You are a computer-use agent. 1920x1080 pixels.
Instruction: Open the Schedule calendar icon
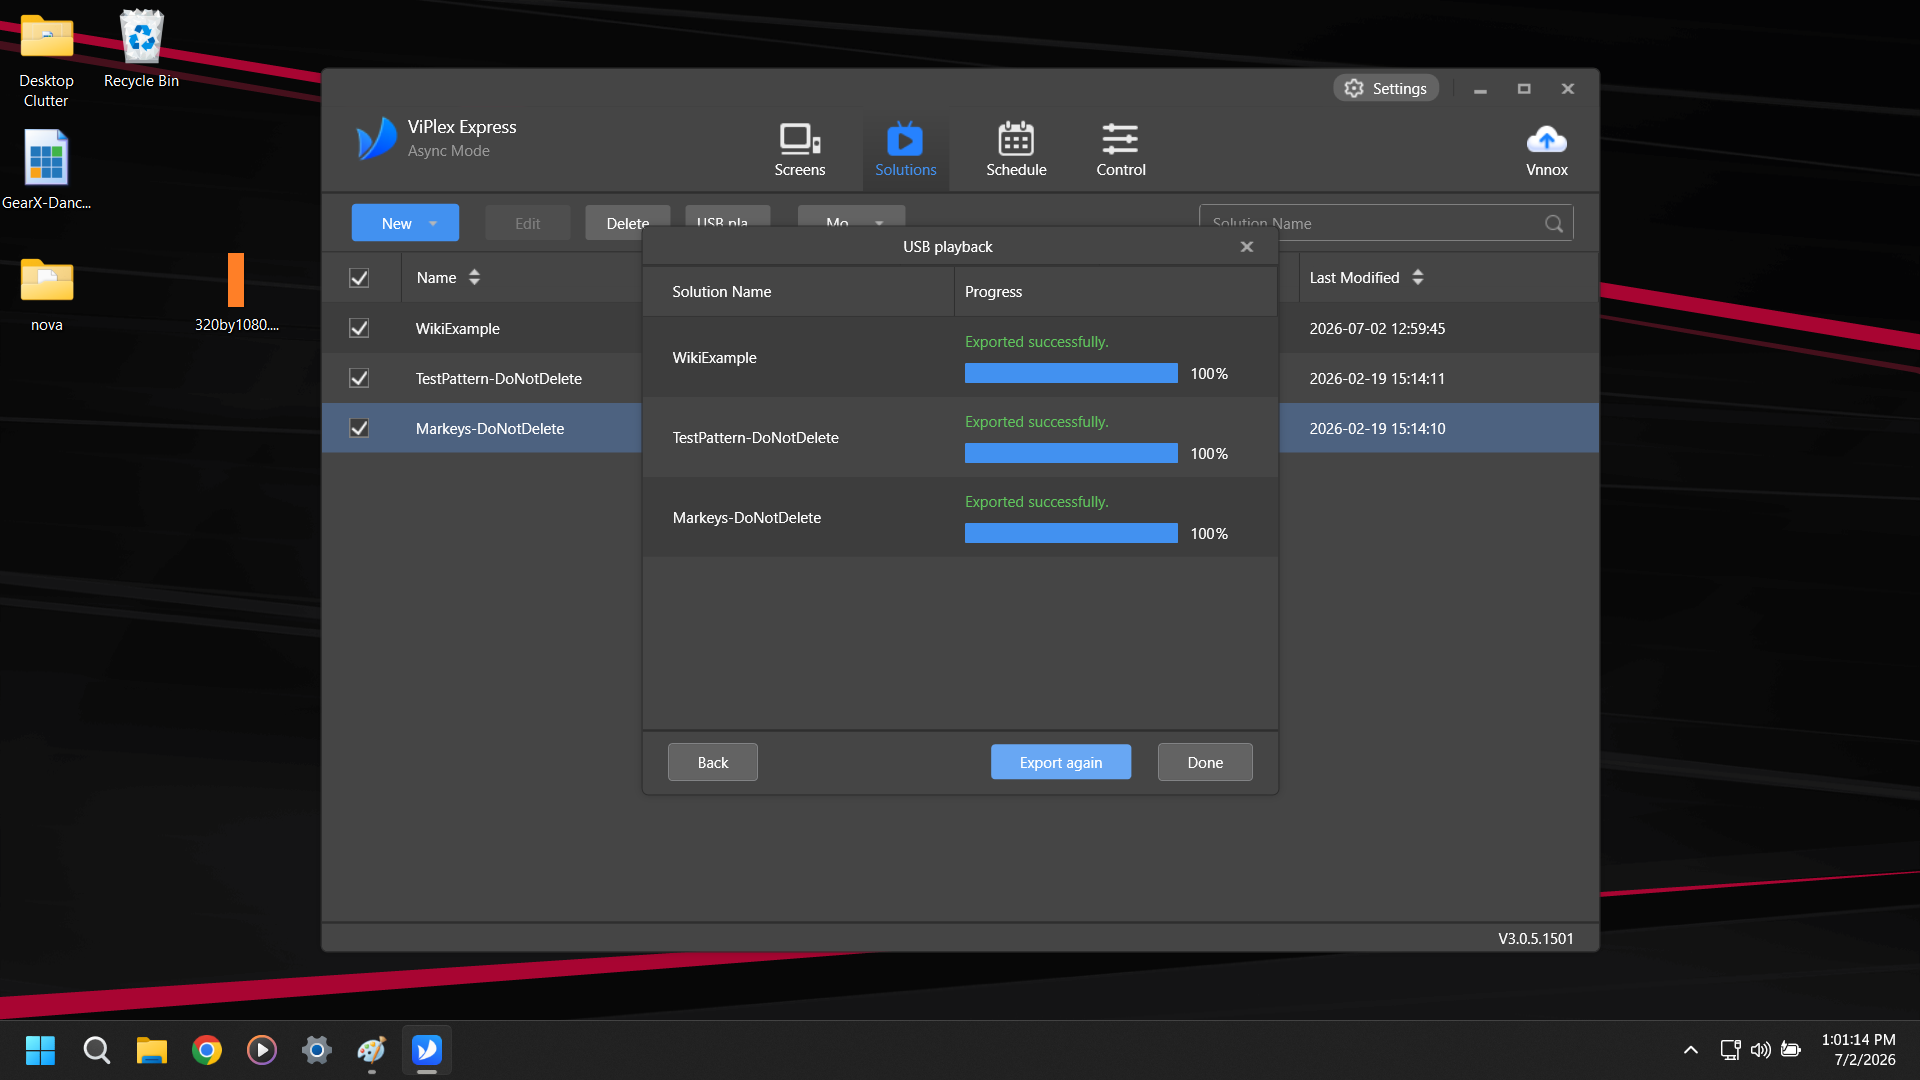(1016, 140)
